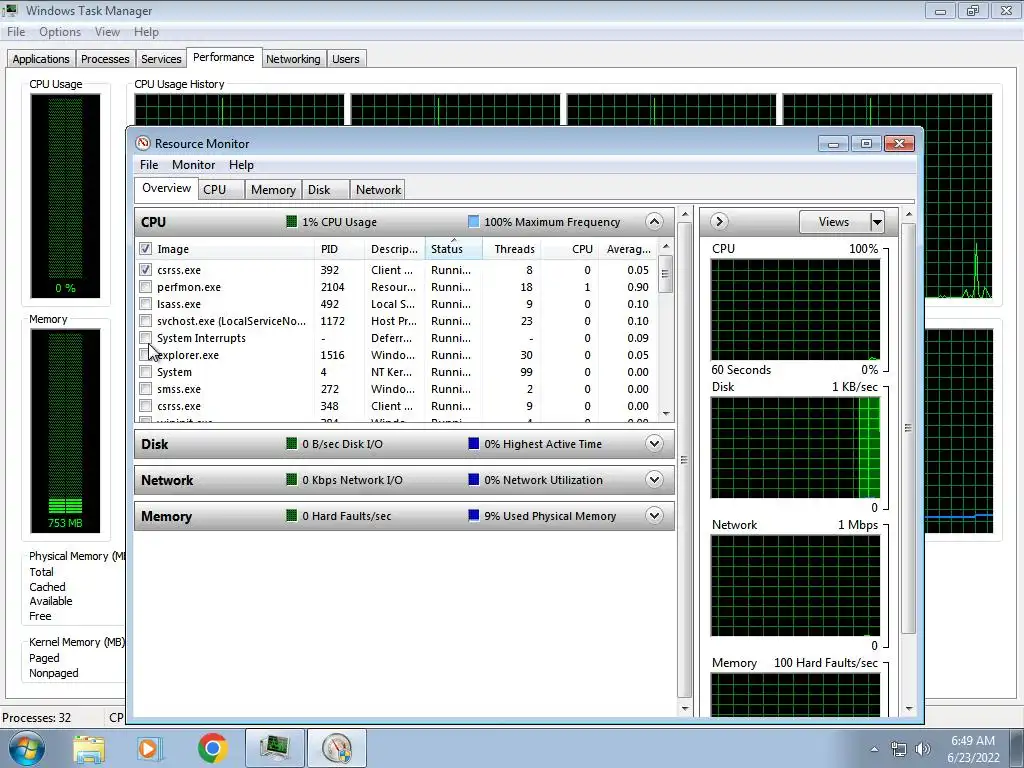Show hidden tray icons arrow
This screenshot has height=768, width=1024.
[874, 749]
